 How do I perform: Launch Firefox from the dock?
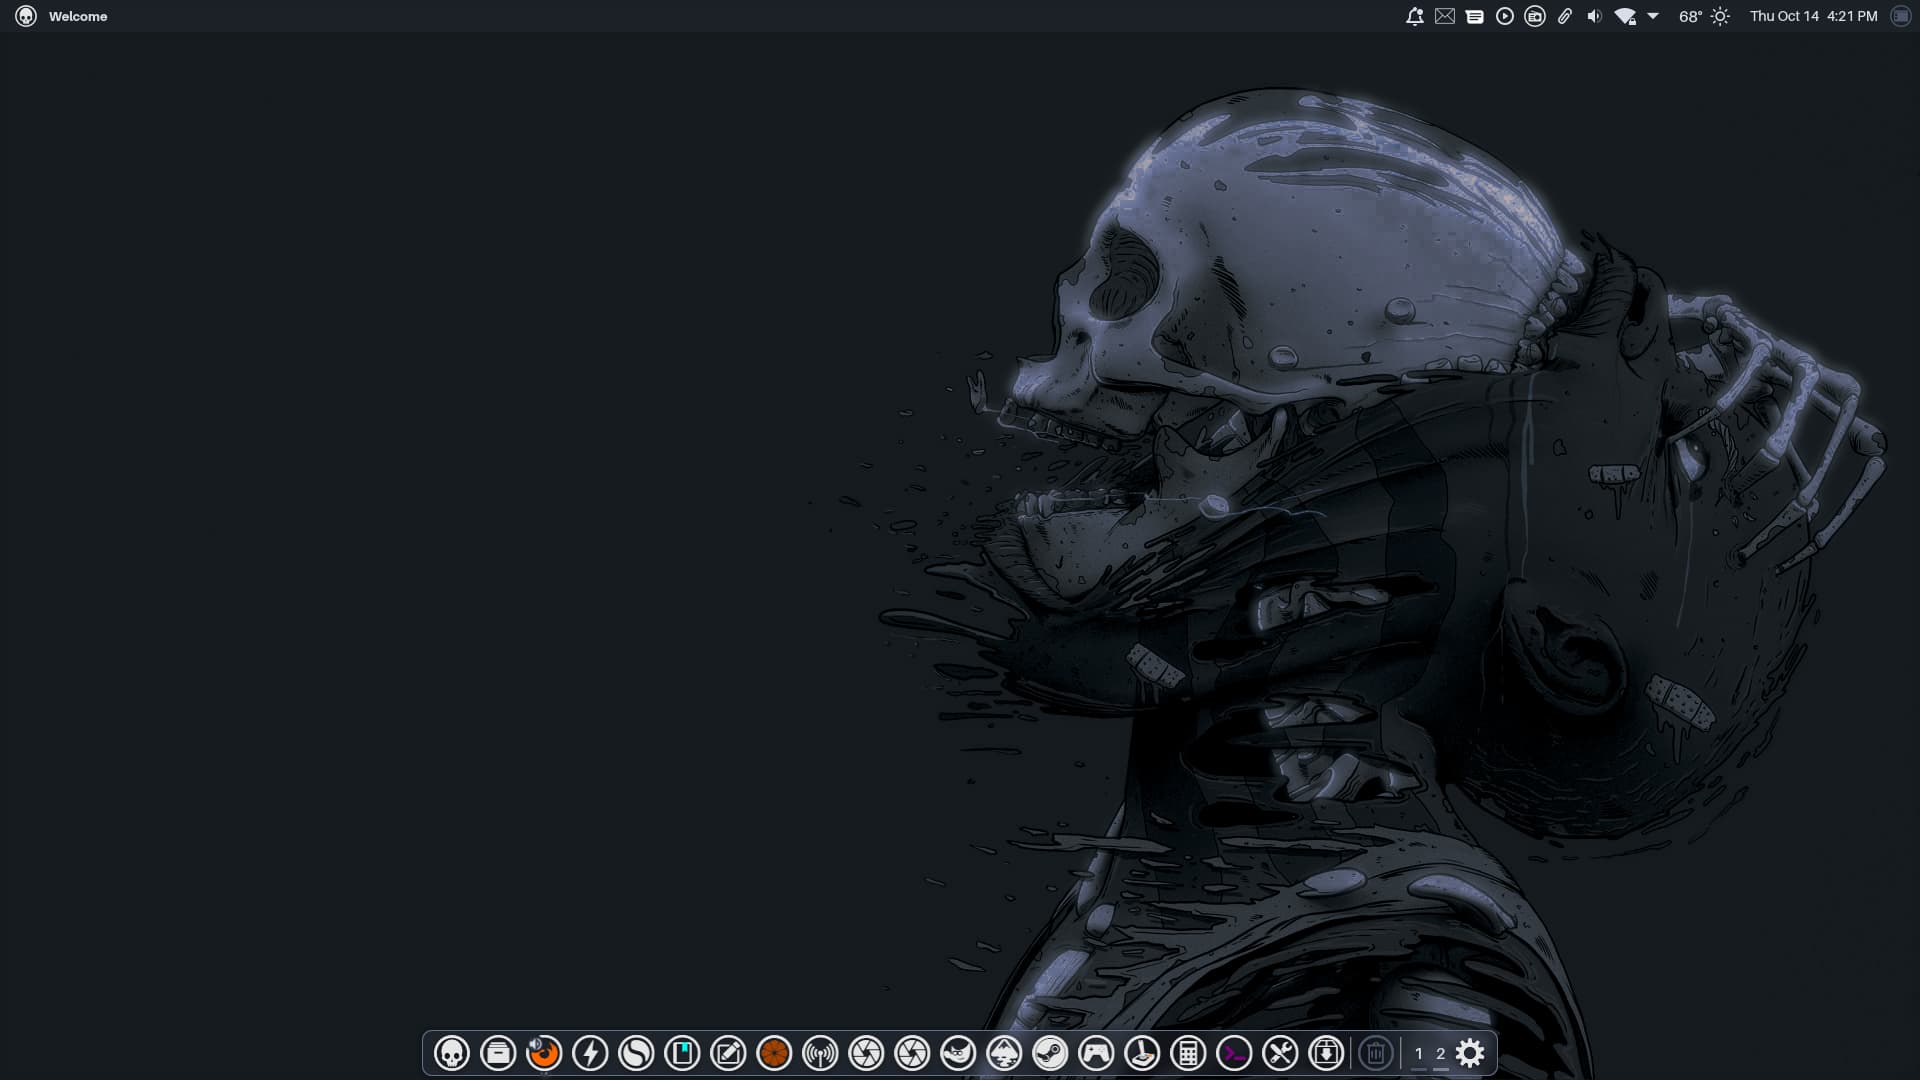[544, 1053]
